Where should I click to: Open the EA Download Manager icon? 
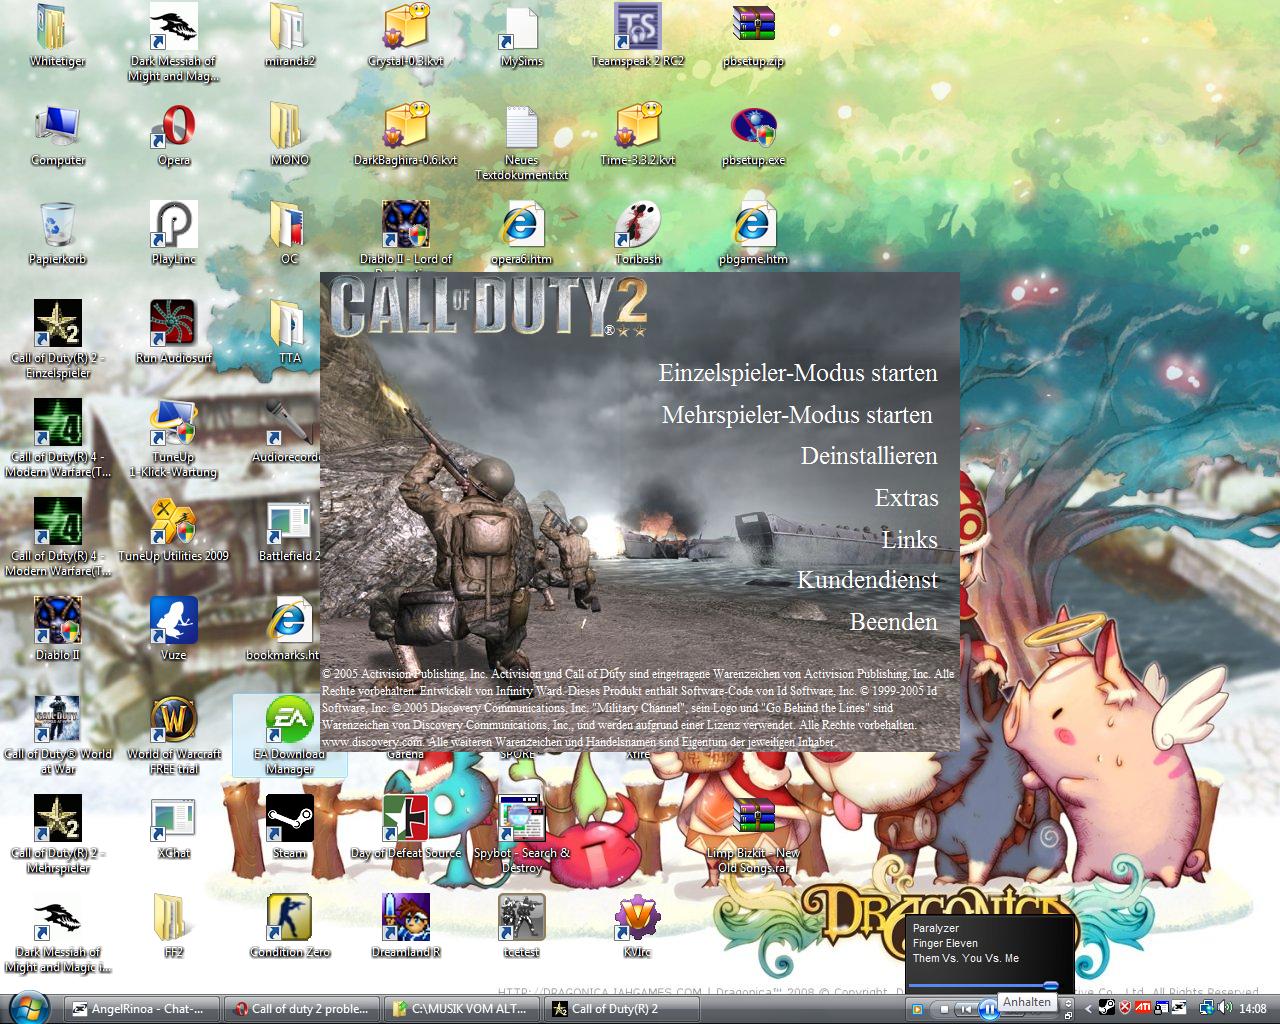coord(289,736)
